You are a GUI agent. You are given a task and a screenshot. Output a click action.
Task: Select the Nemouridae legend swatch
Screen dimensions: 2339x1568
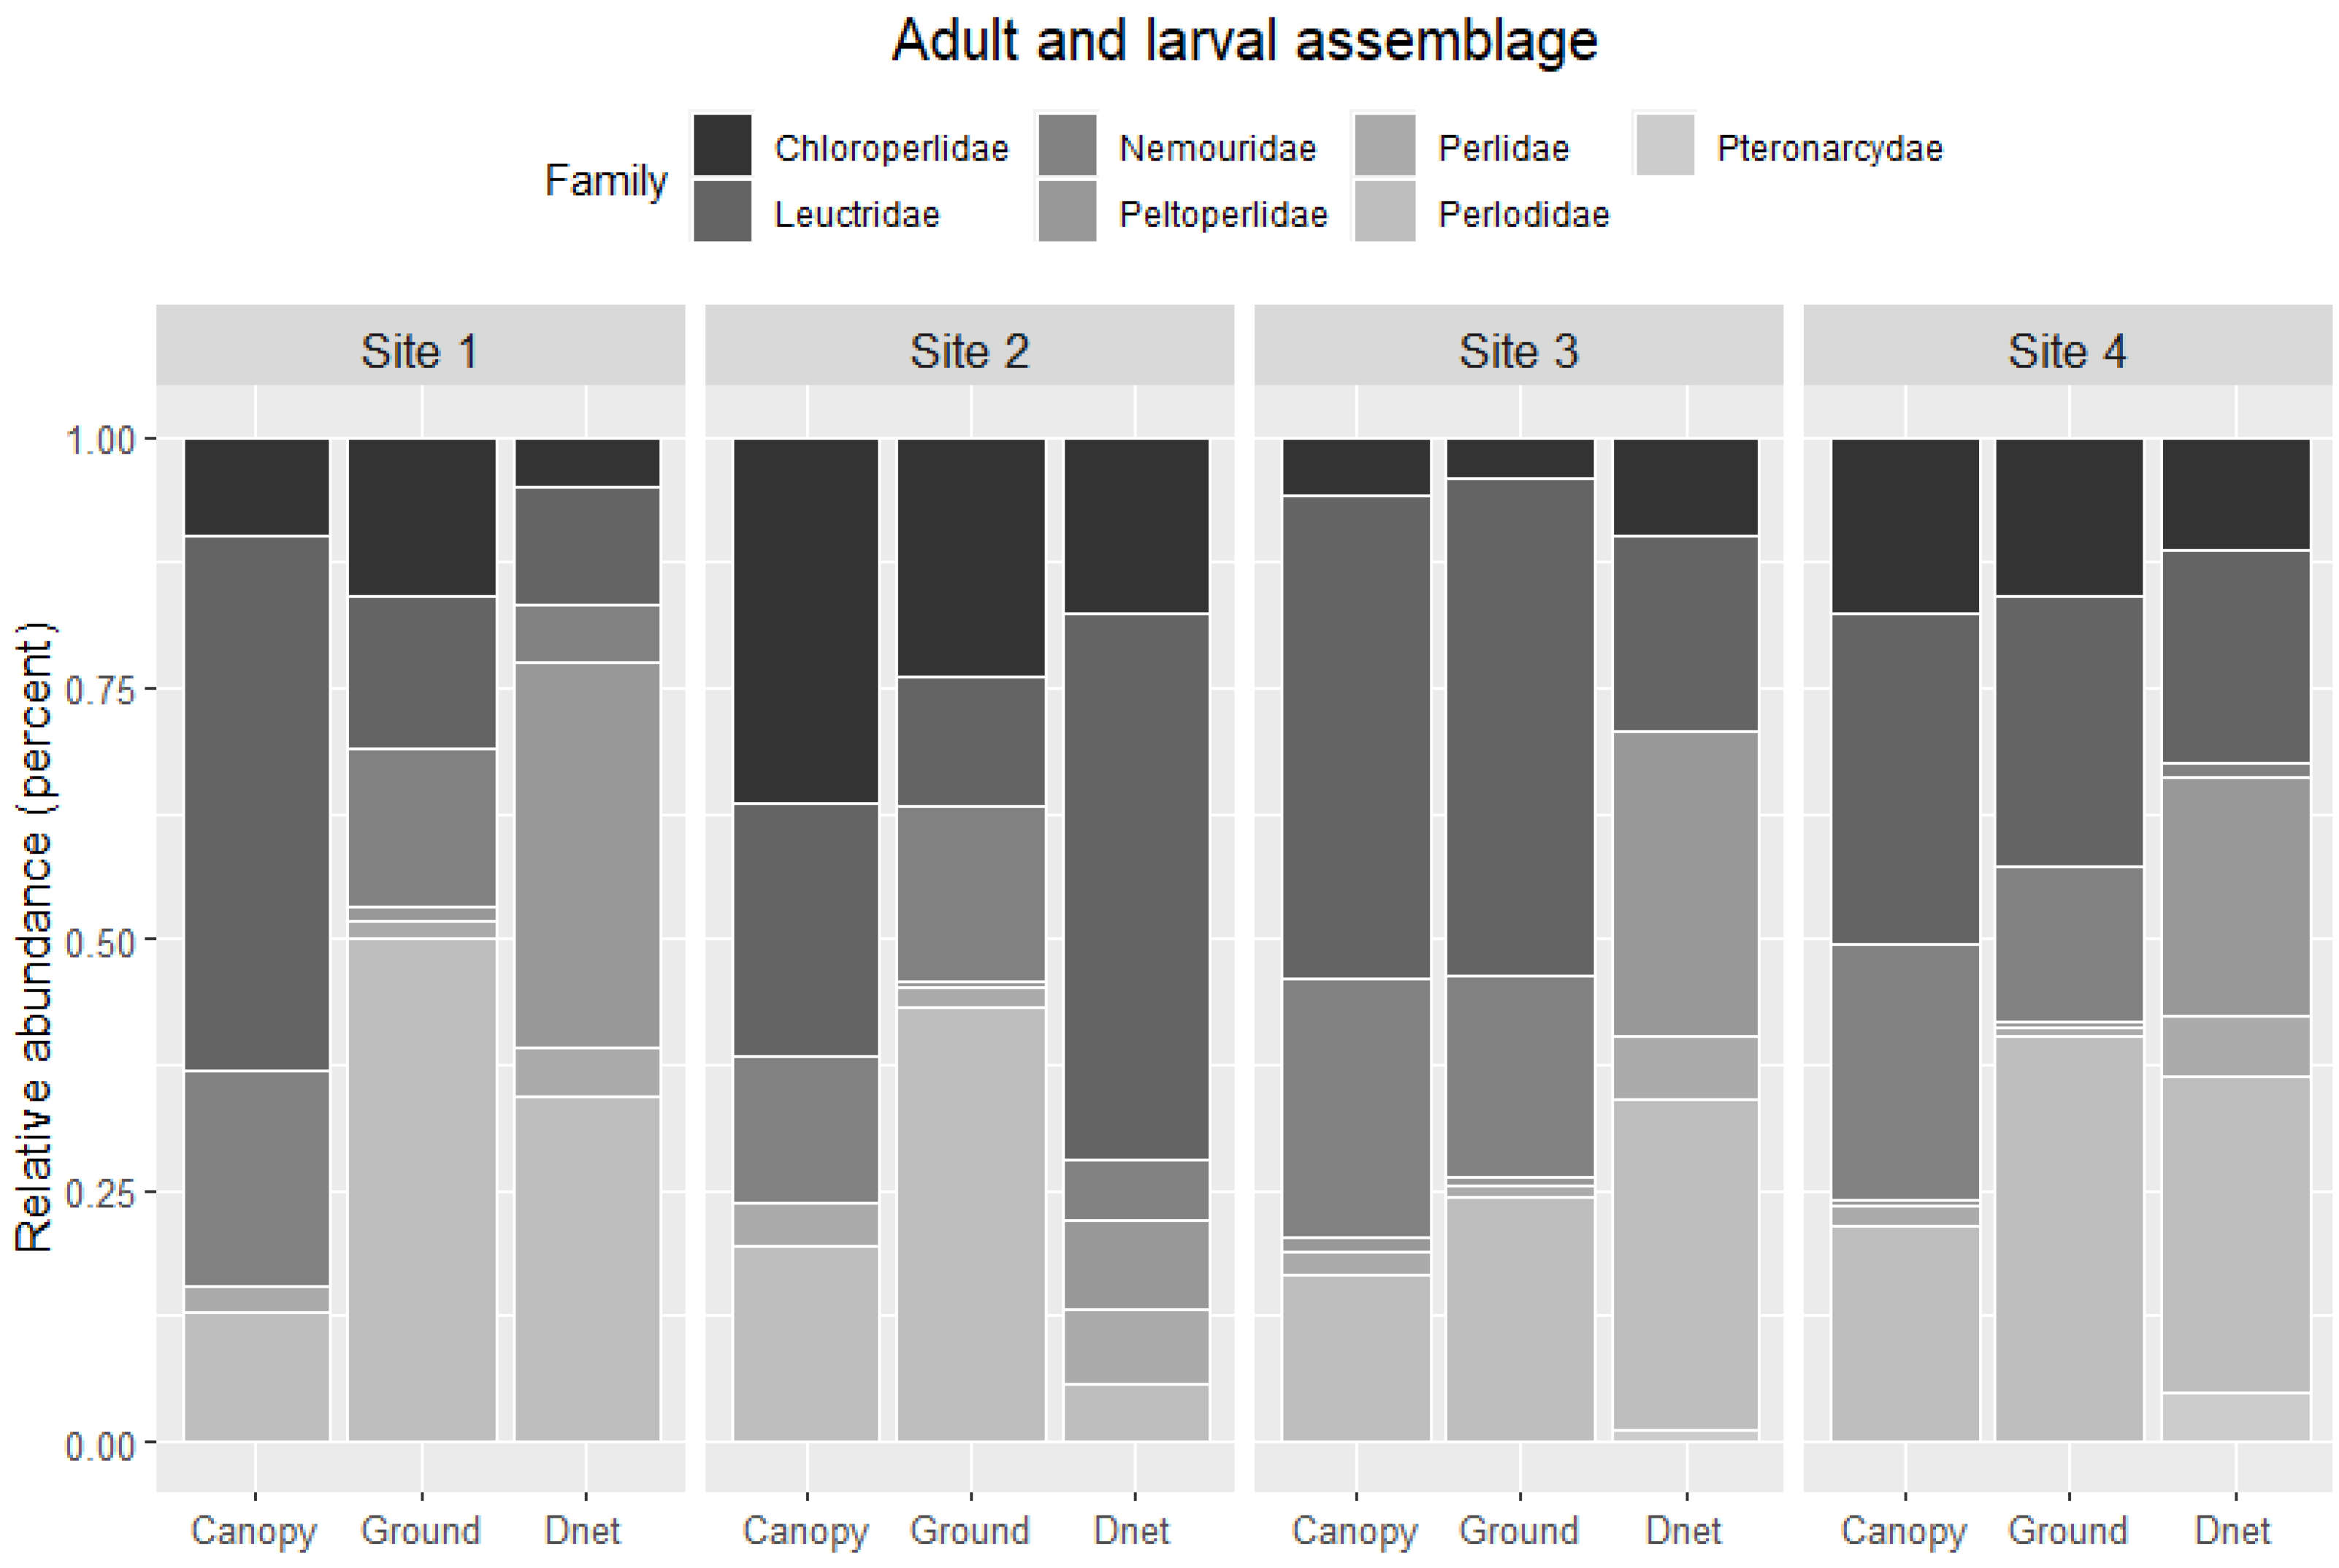click(1067, 145)
